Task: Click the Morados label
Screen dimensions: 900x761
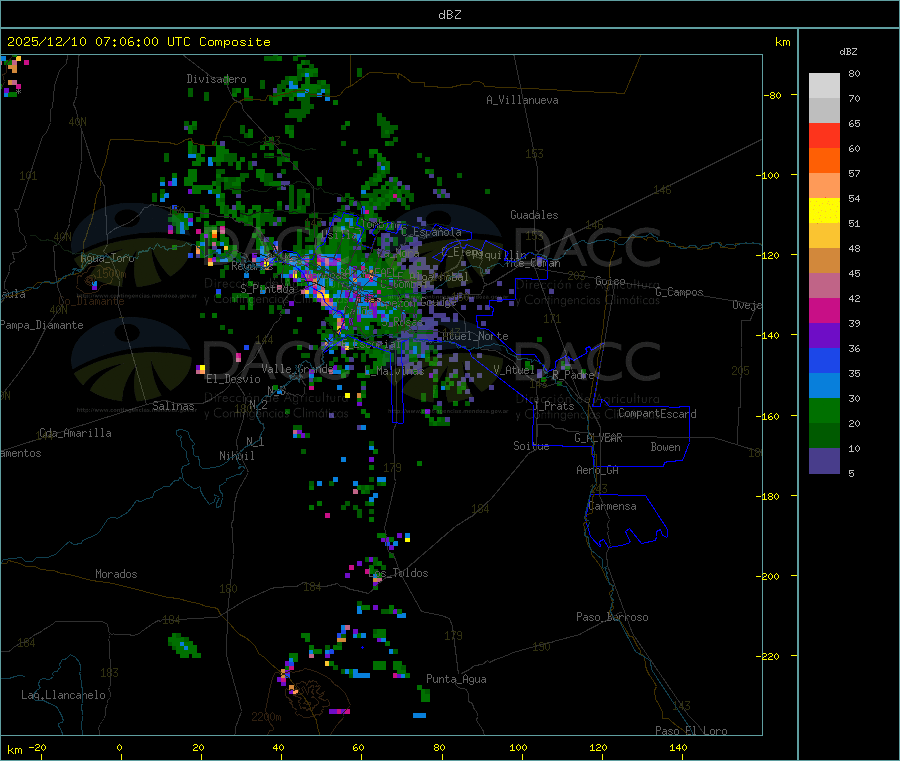Action: [116, 574]
